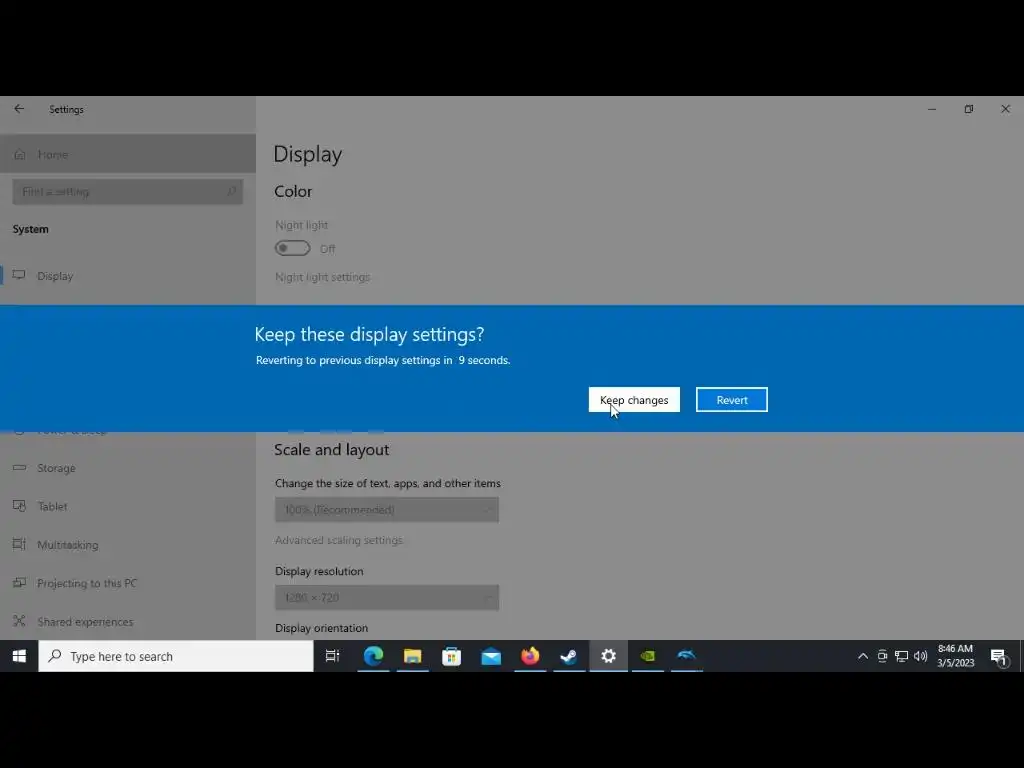Click the search magnifier in Find a setting
This screenshot has height=768, width=1024.
231,191
